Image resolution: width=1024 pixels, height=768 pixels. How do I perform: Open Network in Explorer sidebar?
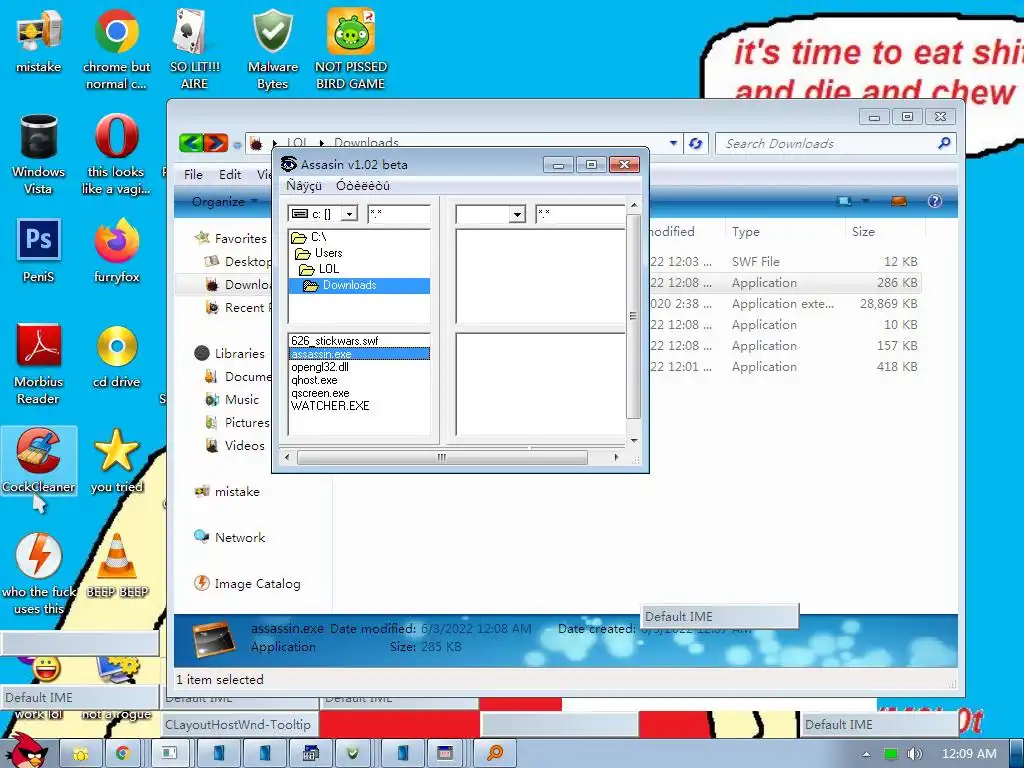(230, 537)
